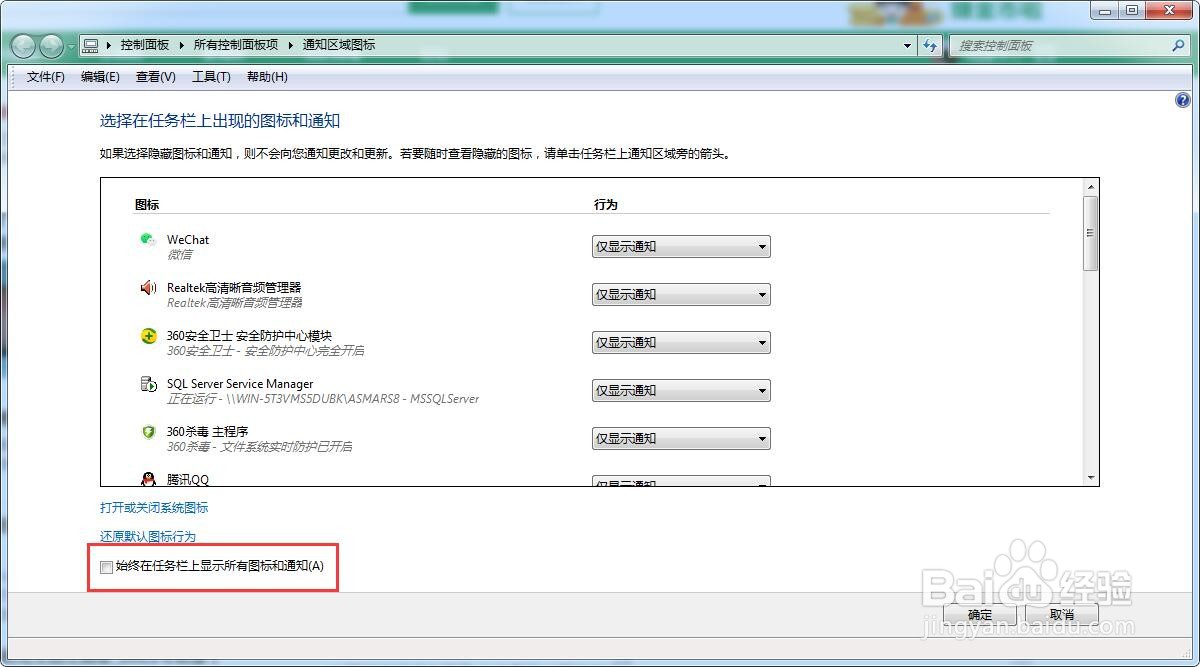Screen dimensions: 1200x667
Task: Navigate to 控制面板 in the breadcrumb
Action: (x=145, y=45)
